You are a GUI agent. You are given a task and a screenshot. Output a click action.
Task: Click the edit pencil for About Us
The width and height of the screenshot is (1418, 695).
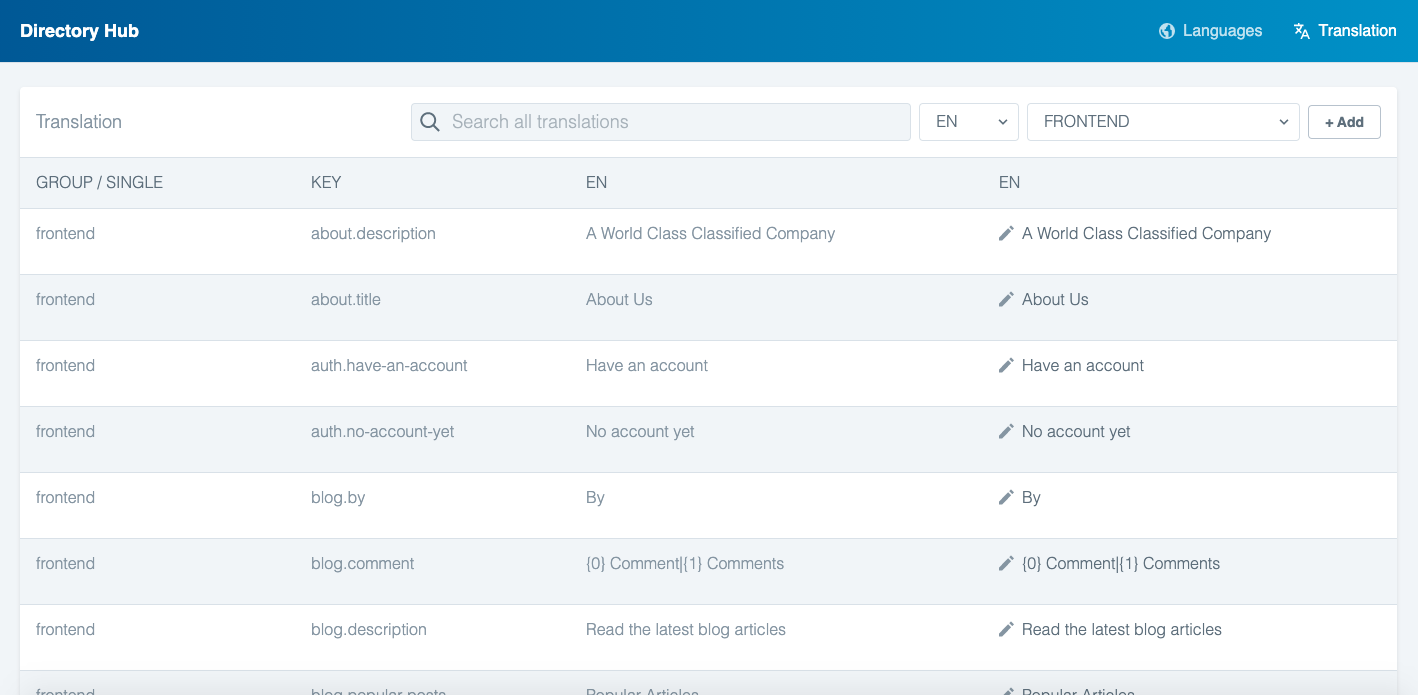1006,299
